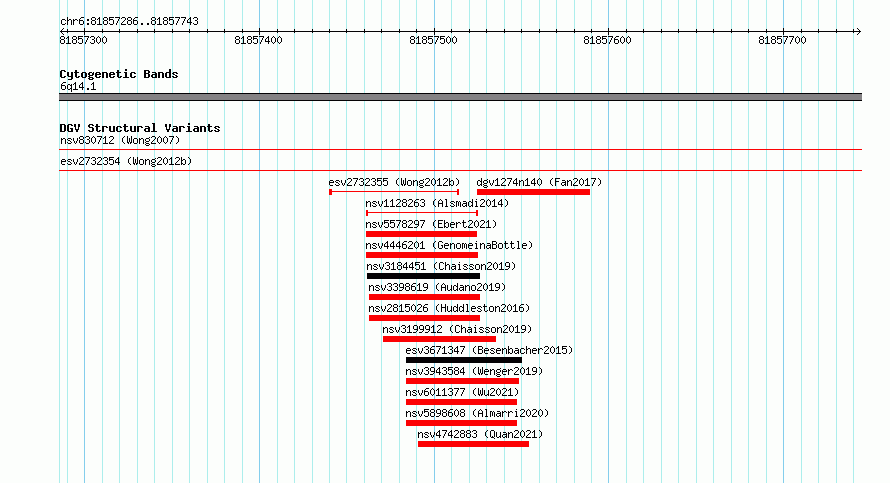Click the red dgv1274n140 variant bar
This screenshot has width=890, height=483.
pos(534,192)
